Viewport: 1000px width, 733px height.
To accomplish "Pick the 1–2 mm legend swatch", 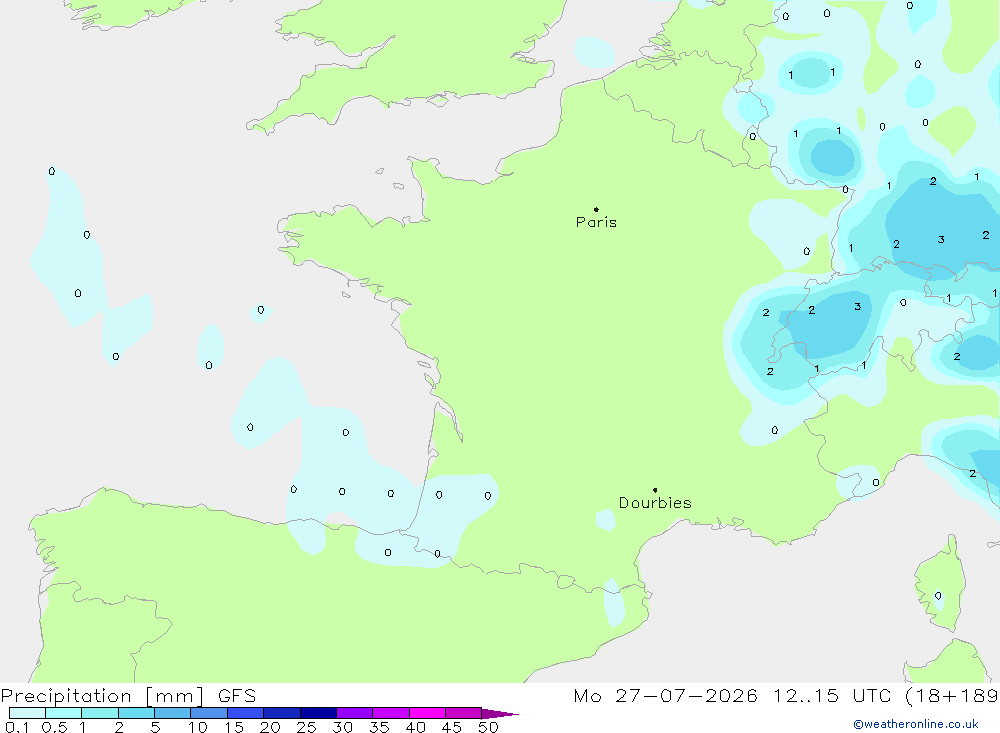I will coord(100,713).
